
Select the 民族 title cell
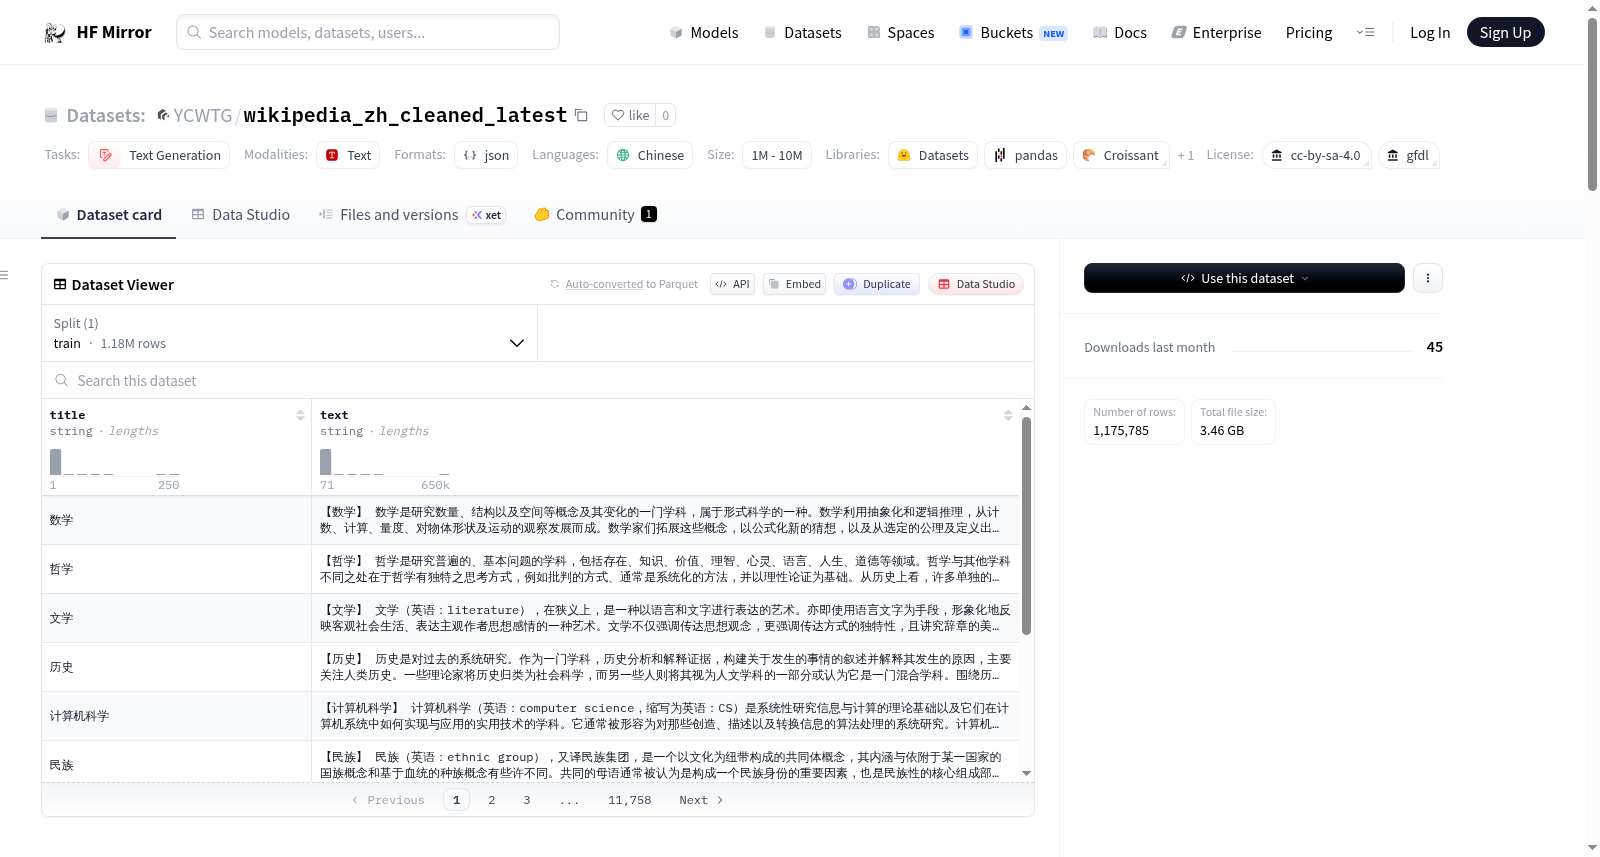[x=176, y=762]
